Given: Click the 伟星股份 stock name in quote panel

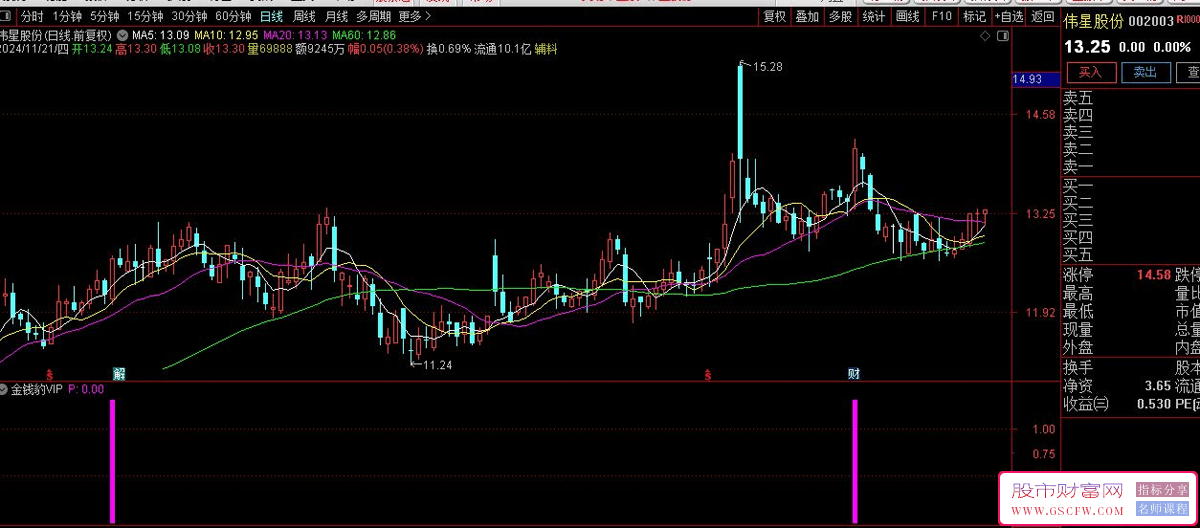Looking at the screenshot, I should pyautogui.click(x=1095, y=23).
